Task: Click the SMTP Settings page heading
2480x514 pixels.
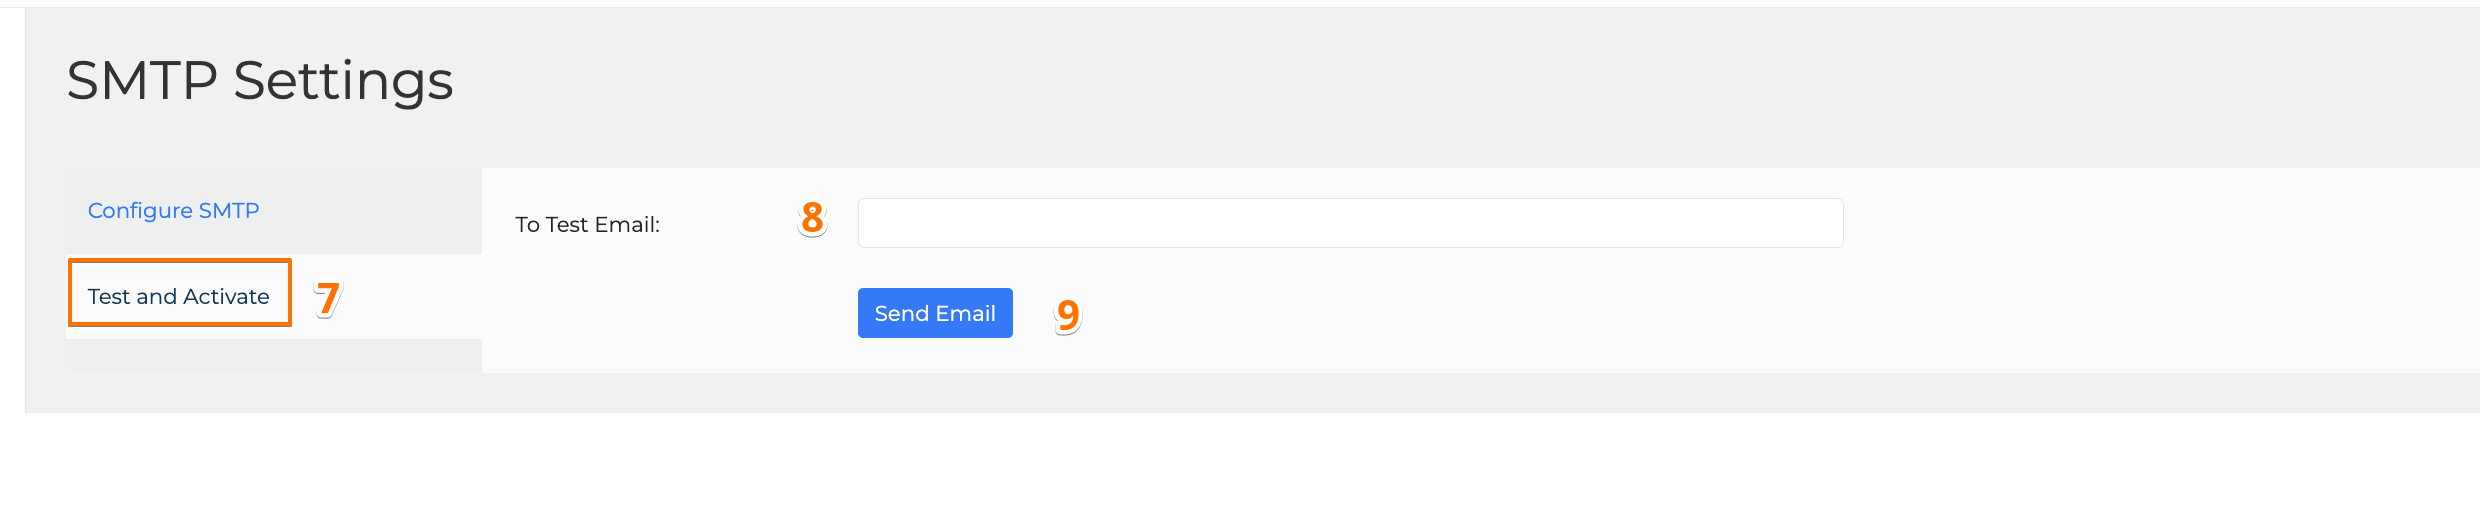Action: 260,80
